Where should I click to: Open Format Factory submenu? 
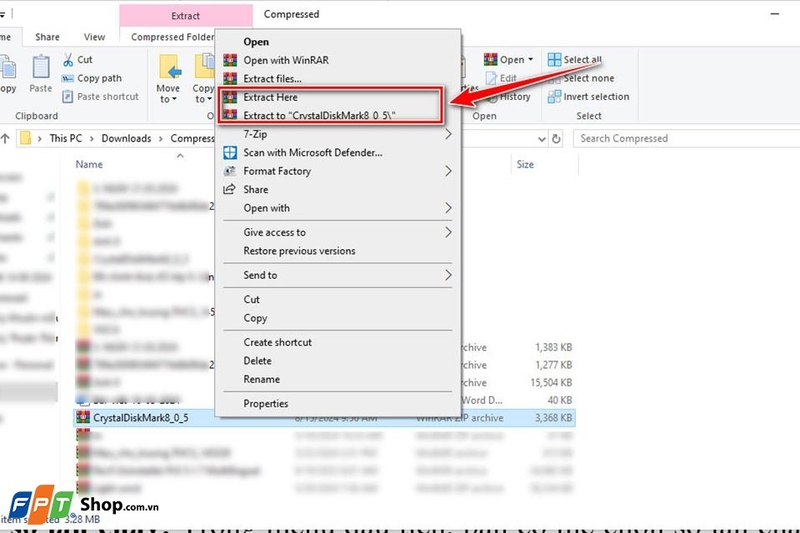click(337, 171)
